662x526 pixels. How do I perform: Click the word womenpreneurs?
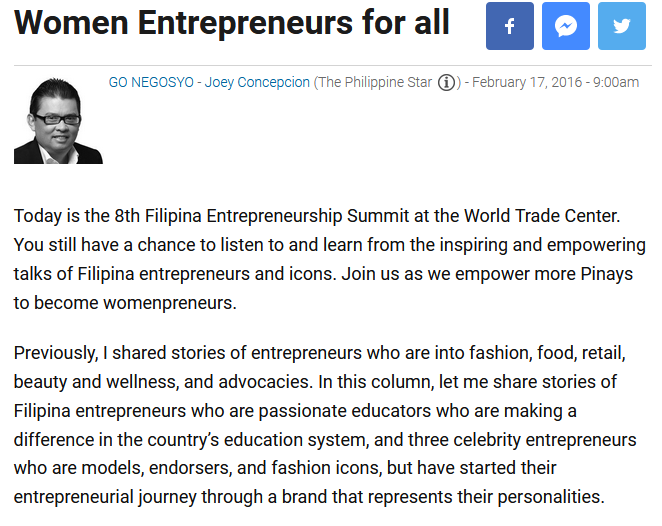(x=169, y=303)
